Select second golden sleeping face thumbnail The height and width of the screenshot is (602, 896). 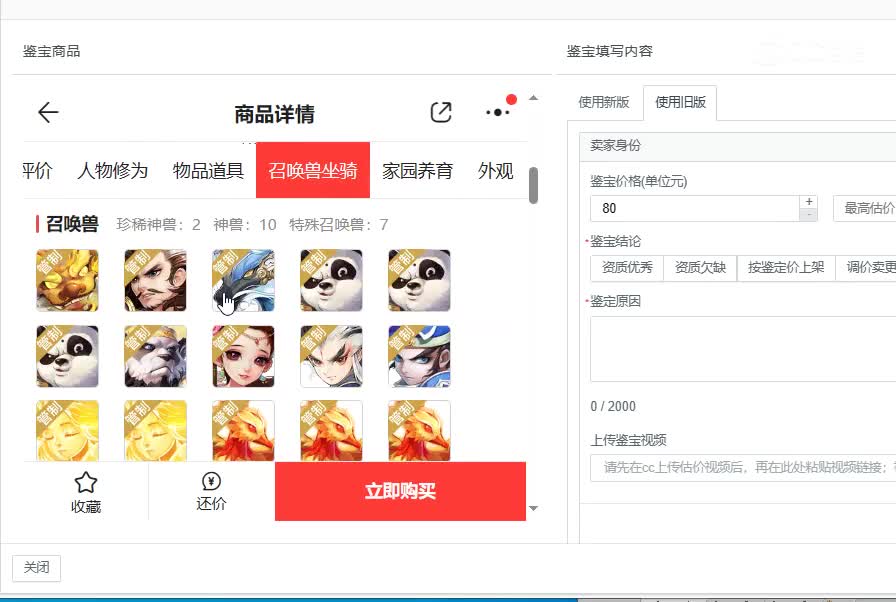click(x=155, y=431)
